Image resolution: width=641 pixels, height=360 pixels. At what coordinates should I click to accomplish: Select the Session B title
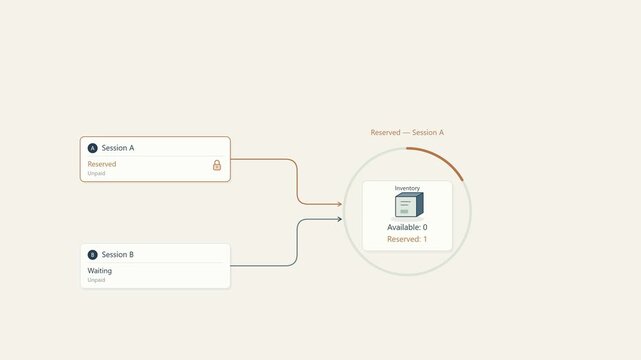(x=118, y=255)
